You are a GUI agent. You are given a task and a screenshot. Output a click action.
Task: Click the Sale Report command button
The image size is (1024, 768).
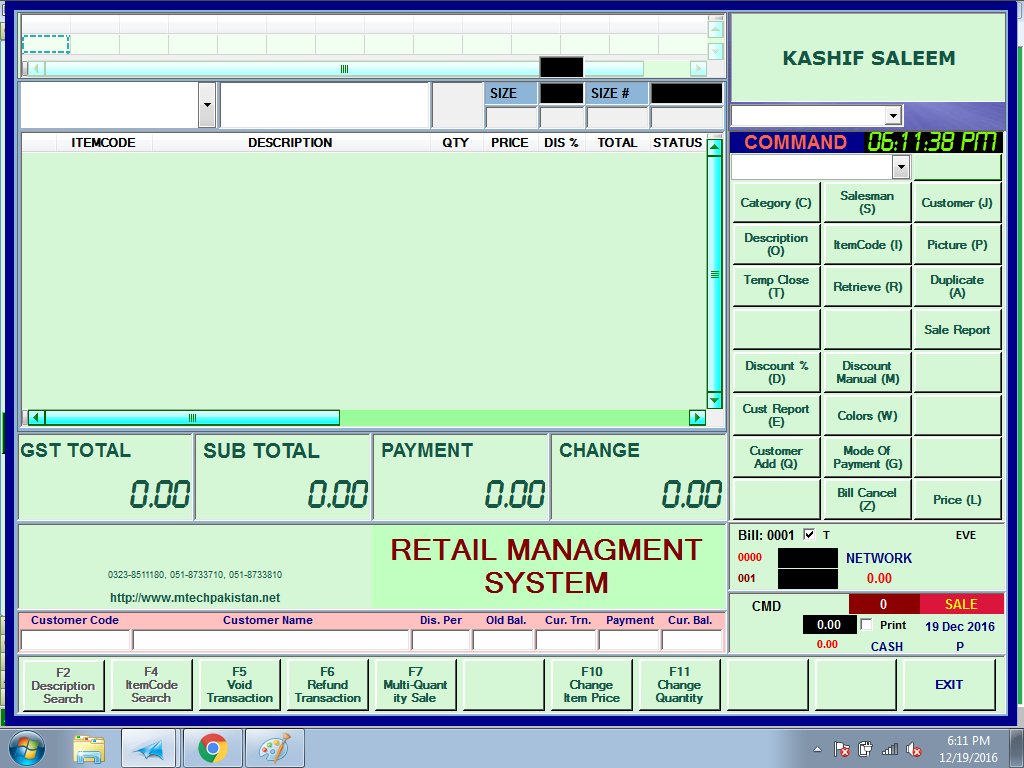coord(957,330)
